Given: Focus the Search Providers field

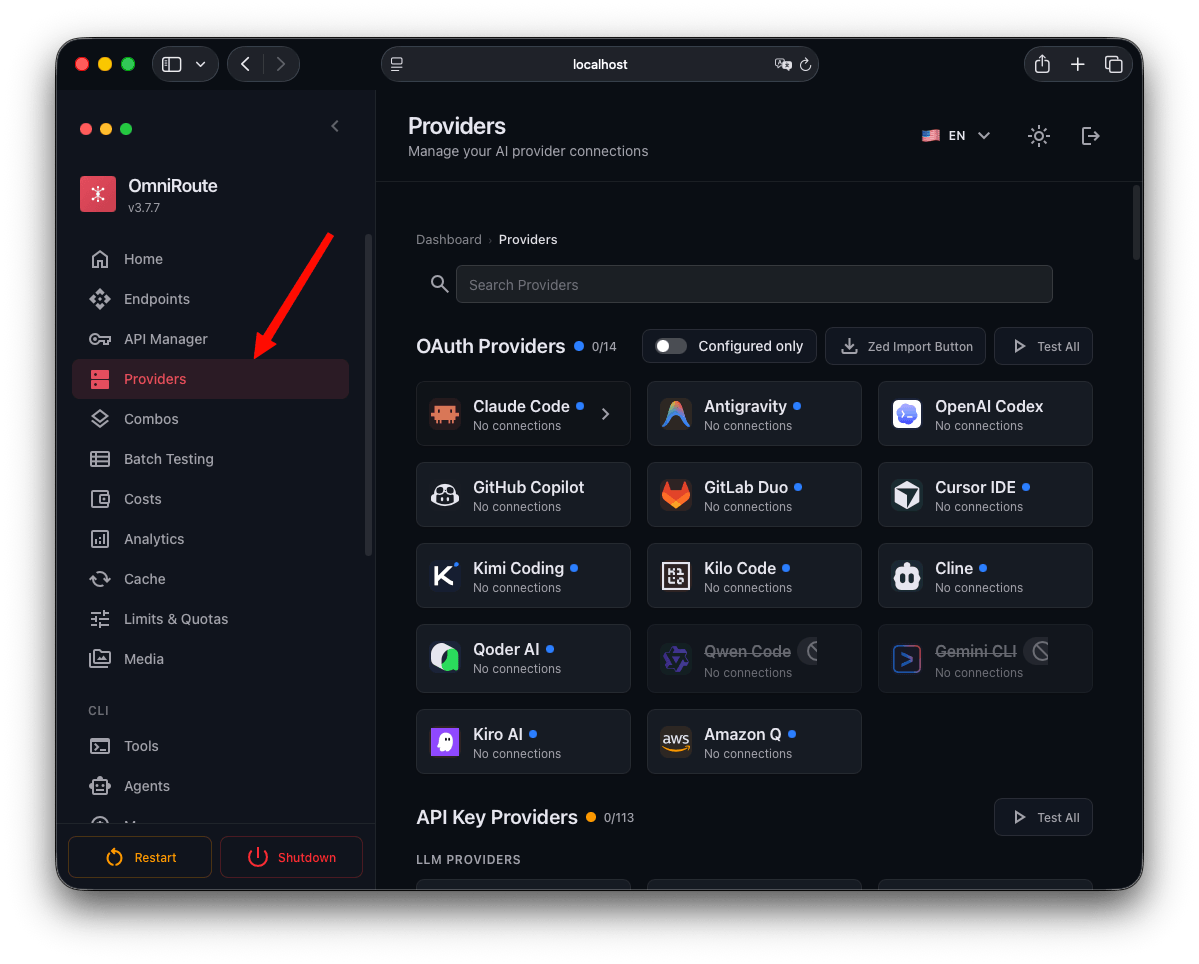Looking at the screenshot, I should pyautogui.click(x=754, y=284).
